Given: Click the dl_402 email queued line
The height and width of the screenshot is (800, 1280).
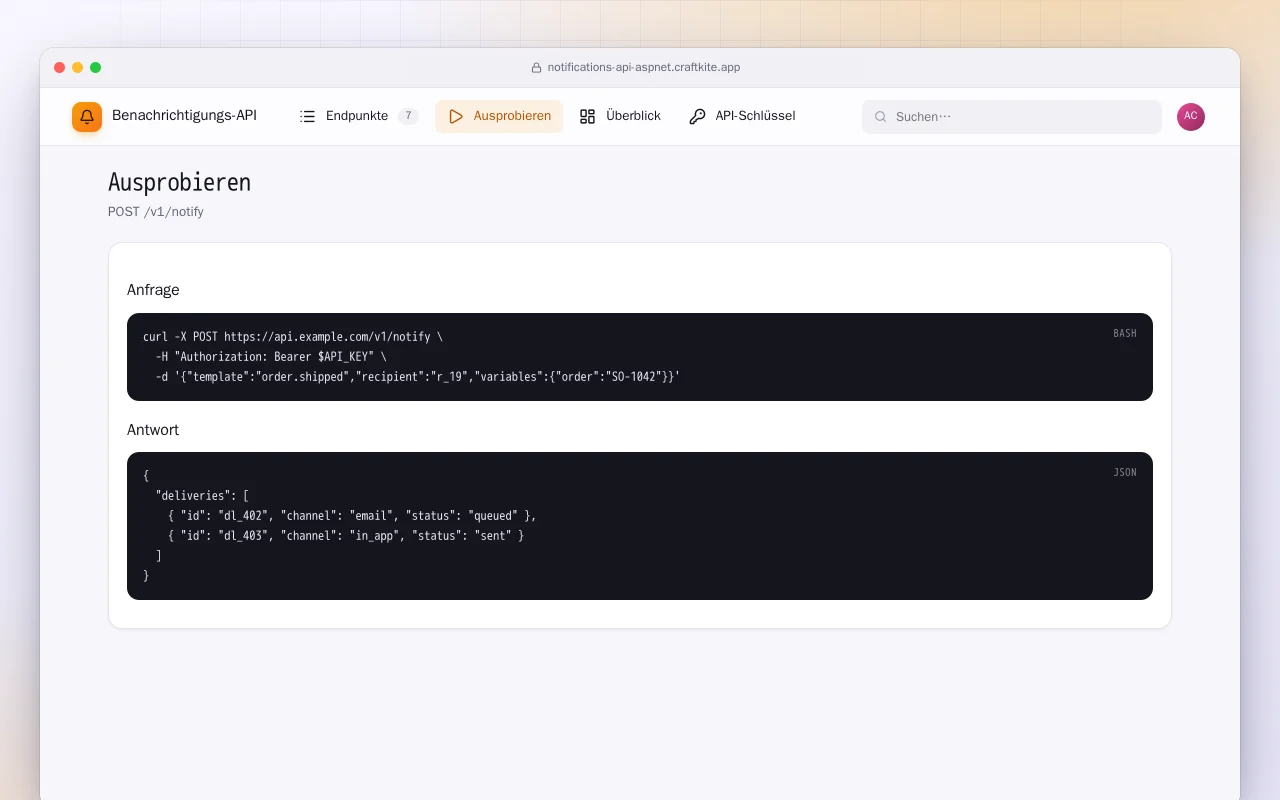Looking at the screenshot, I should (352, 516).
